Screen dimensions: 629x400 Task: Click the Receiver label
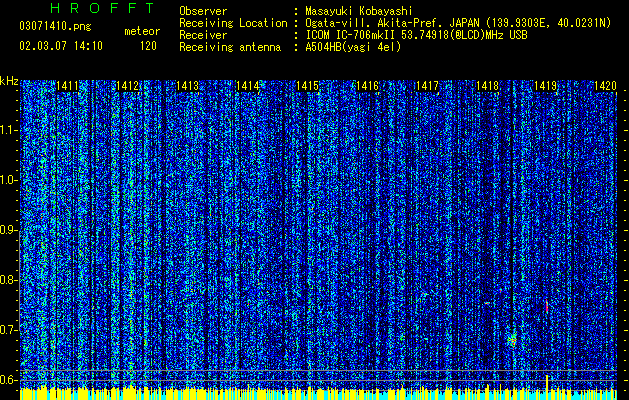pyautogui.click(x=203, y=35)
